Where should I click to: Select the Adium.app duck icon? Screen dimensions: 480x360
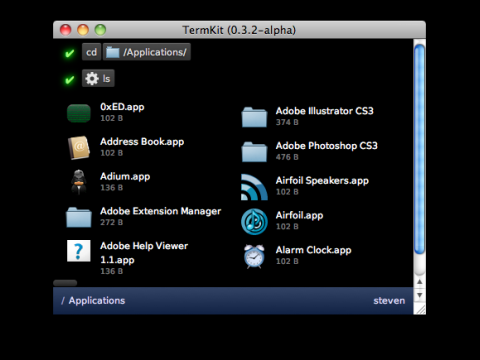[x=79, y=182]
